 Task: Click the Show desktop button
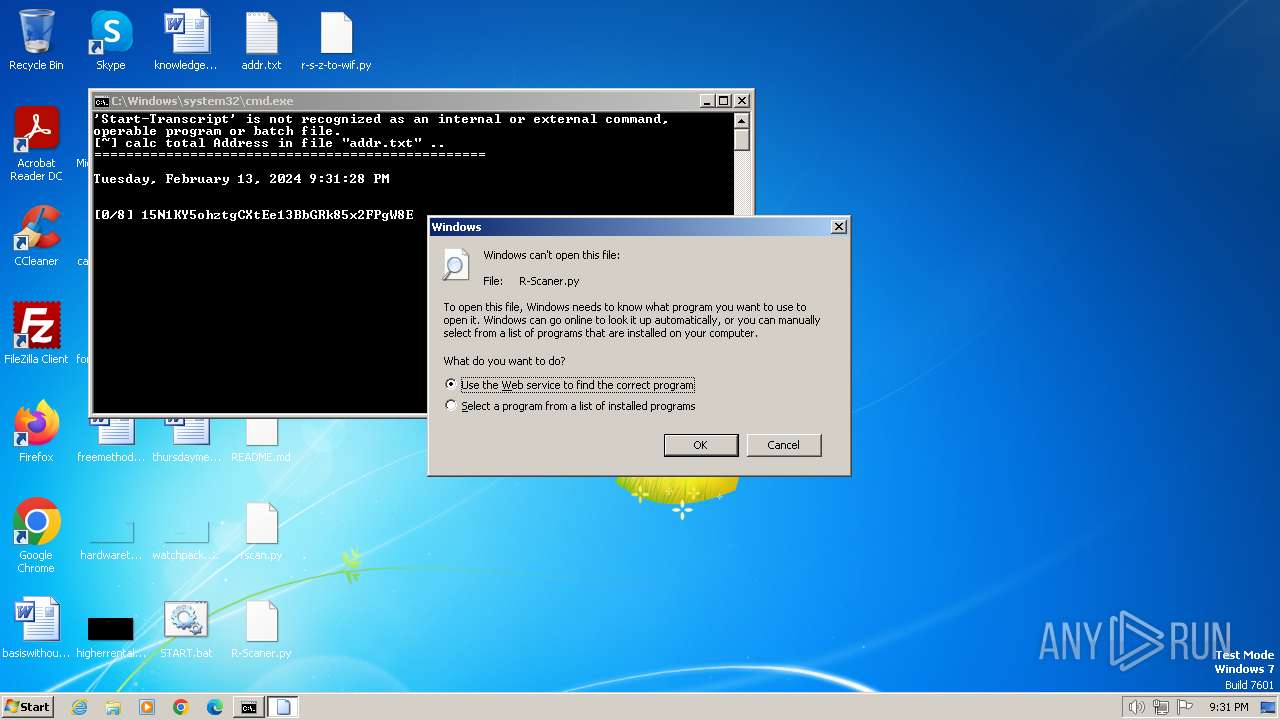pos(1270,707)
